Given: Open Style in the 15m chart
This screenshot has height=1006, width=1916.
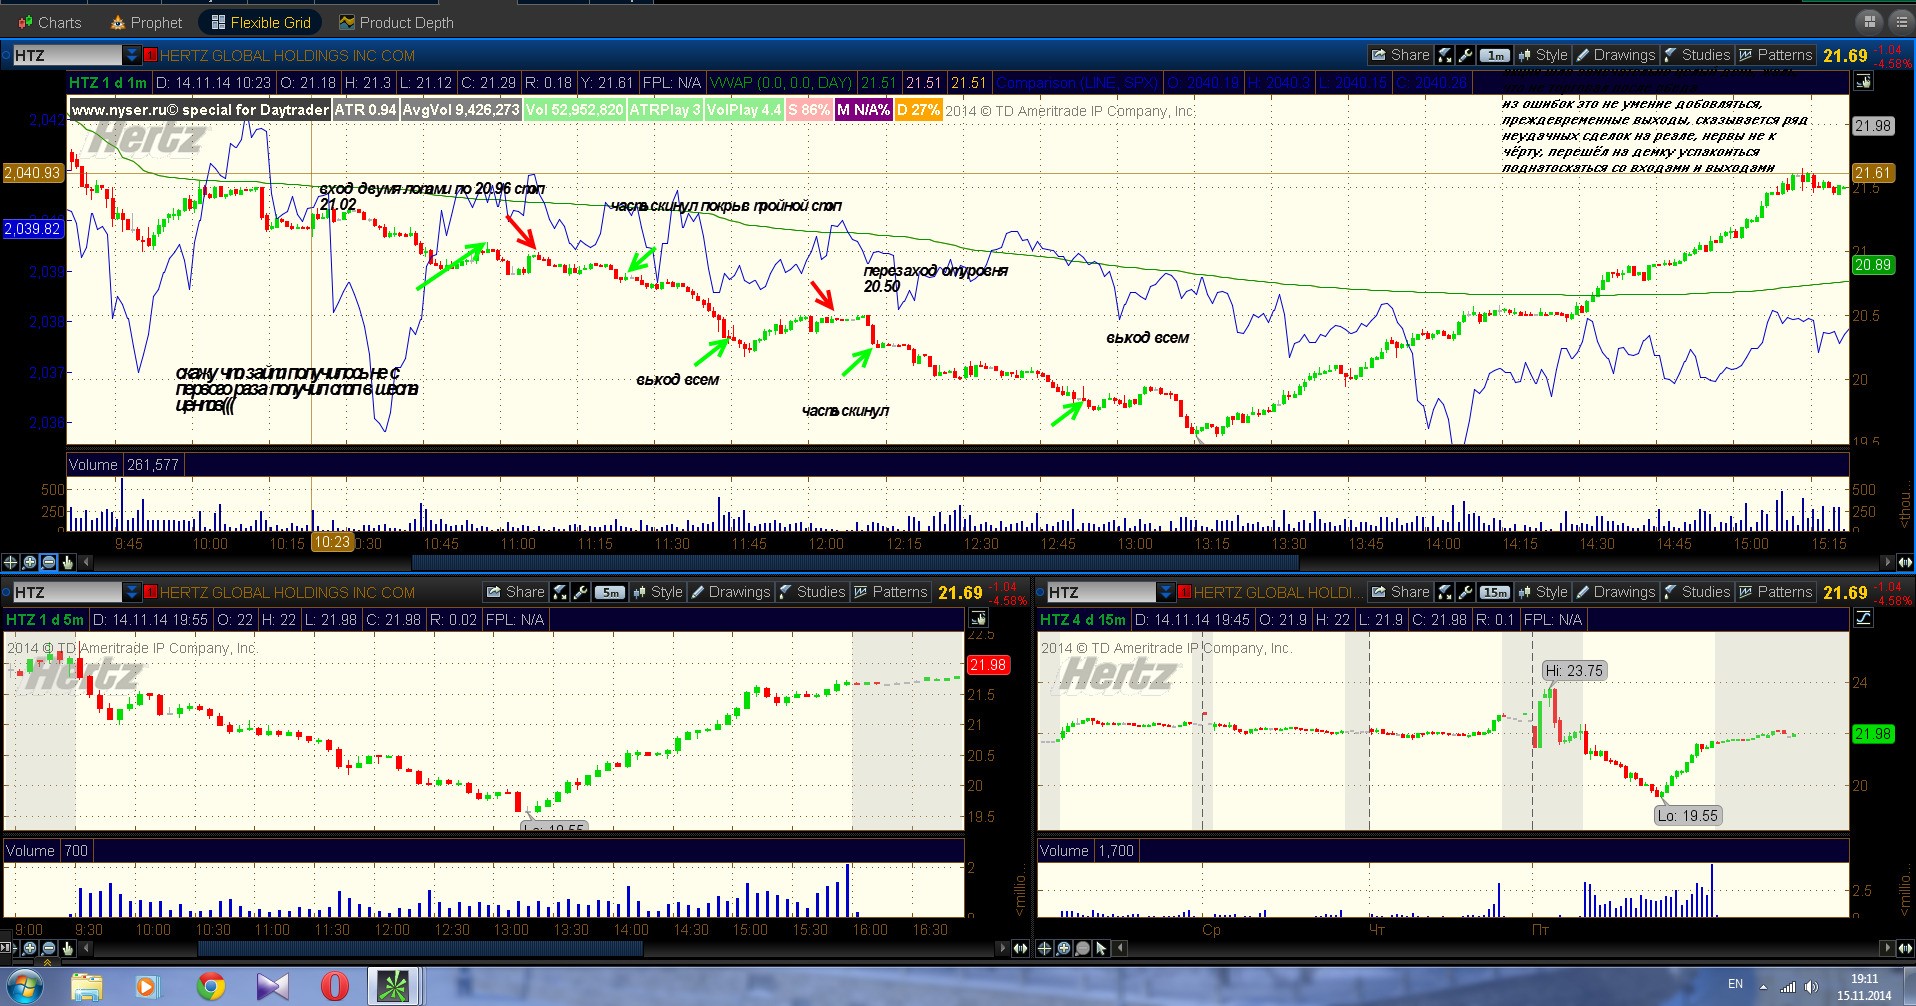Looking at the screenshot, I should pyautogui.click(x=1543, y=592).
